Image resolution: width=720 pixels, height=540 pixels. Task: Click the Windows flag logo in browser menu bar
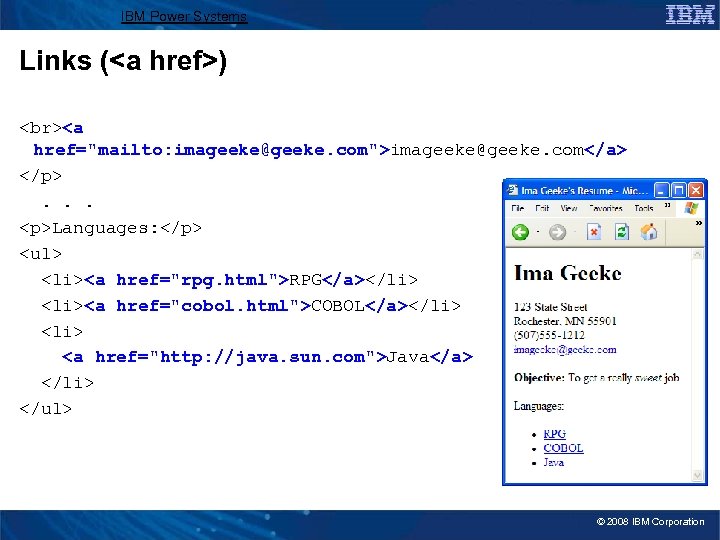(x=691, y=208)
